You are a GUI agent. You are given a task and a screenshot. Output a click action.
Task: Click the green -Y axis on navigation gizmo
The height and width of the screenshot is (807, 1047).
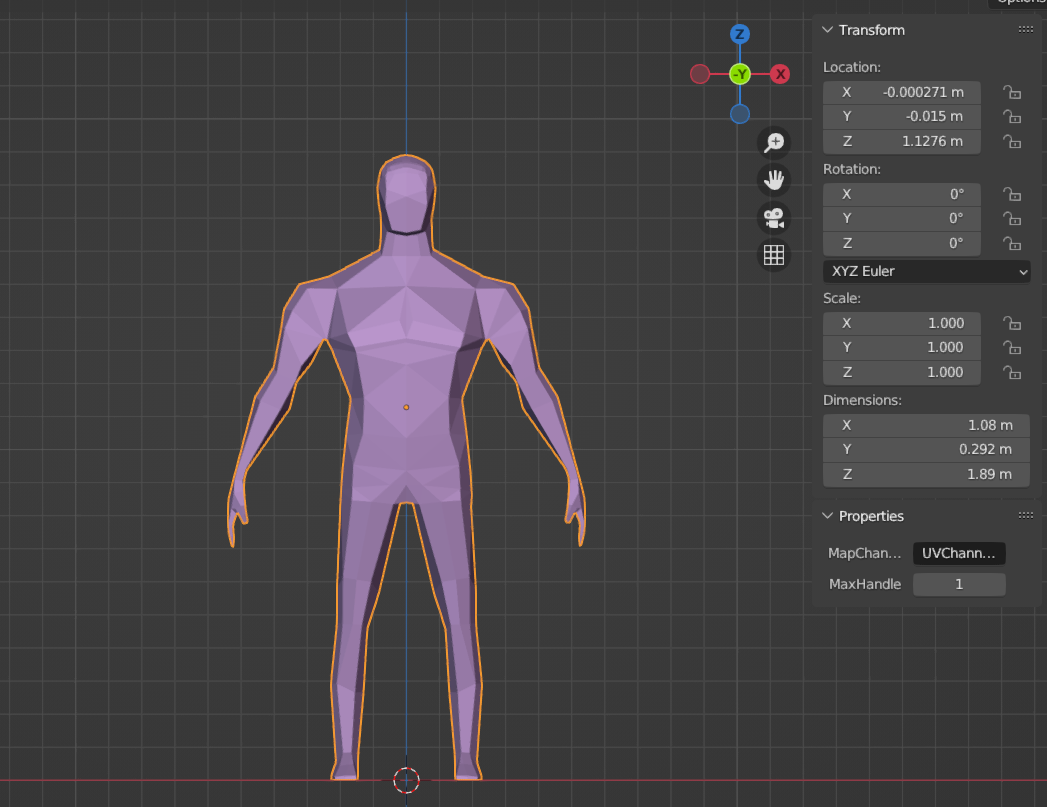739,73
